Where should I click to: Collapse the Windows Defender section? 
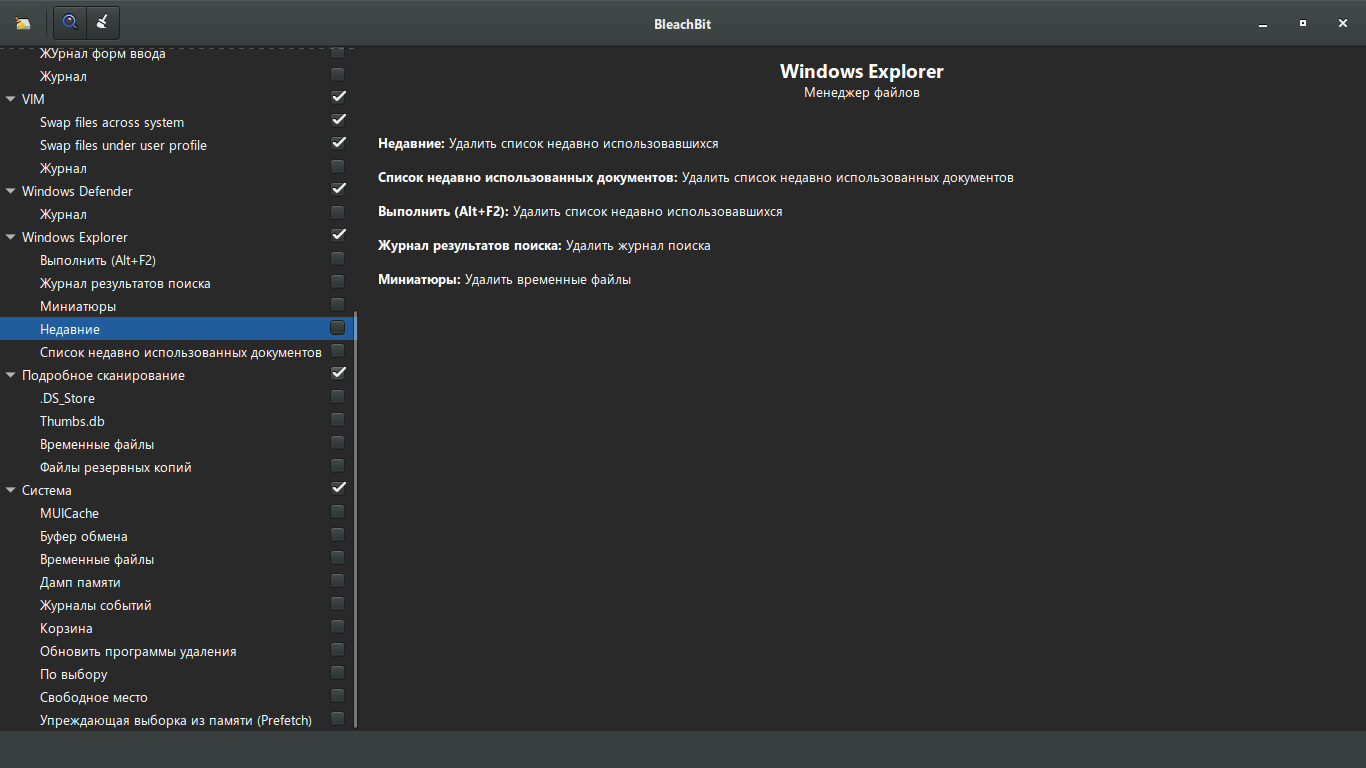pyautogui.click(x=10, y=191)
